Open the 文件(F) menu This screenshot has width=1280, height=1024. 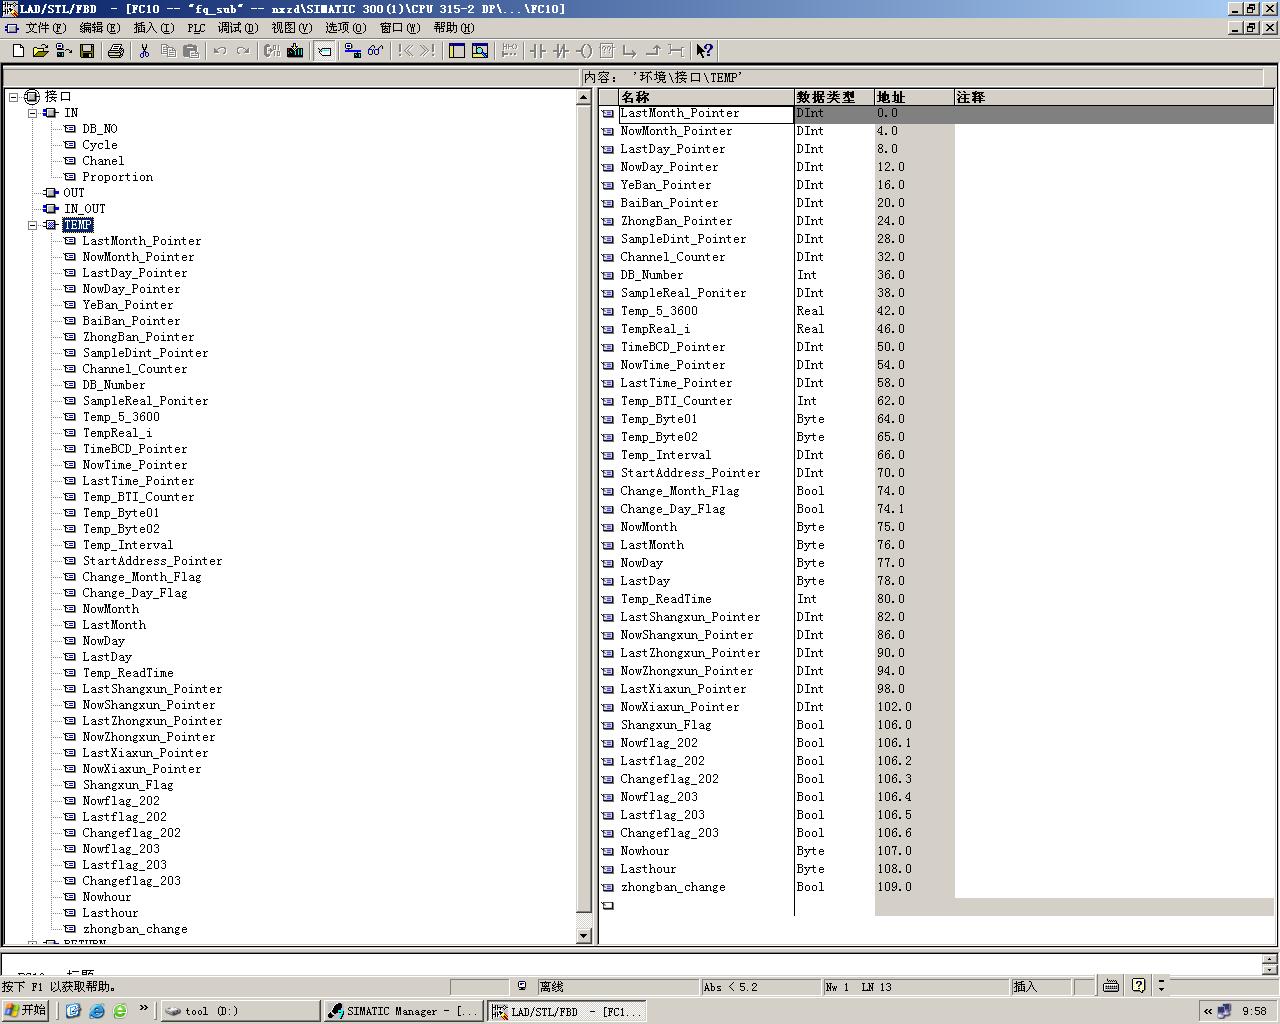pos(44,28)
